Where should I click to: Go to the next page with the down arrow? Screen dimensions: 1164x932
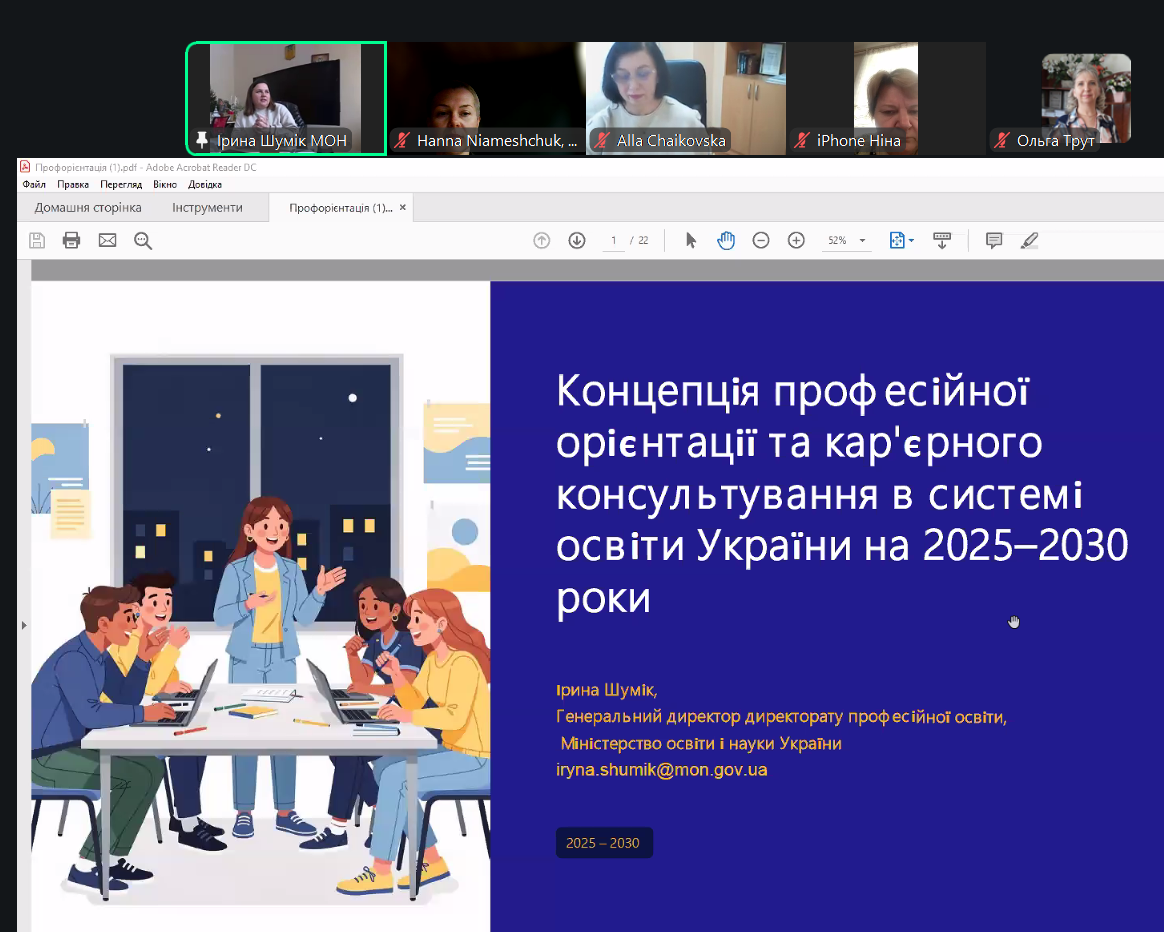pos(577,240)
